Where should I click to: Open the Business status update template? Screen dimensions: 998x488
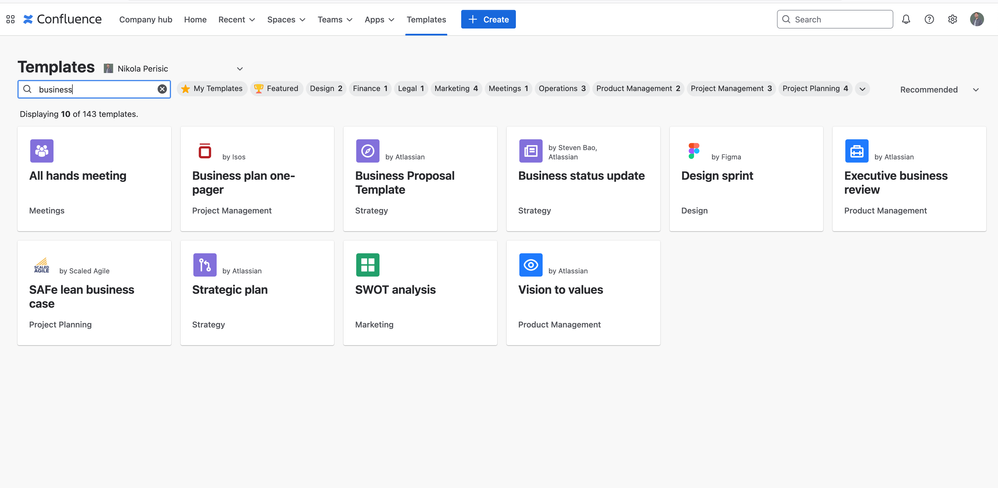(x=583, y=179)
